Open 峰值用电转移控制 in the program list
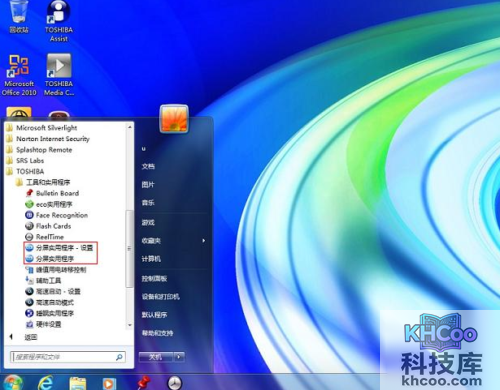 coord(56,270)
